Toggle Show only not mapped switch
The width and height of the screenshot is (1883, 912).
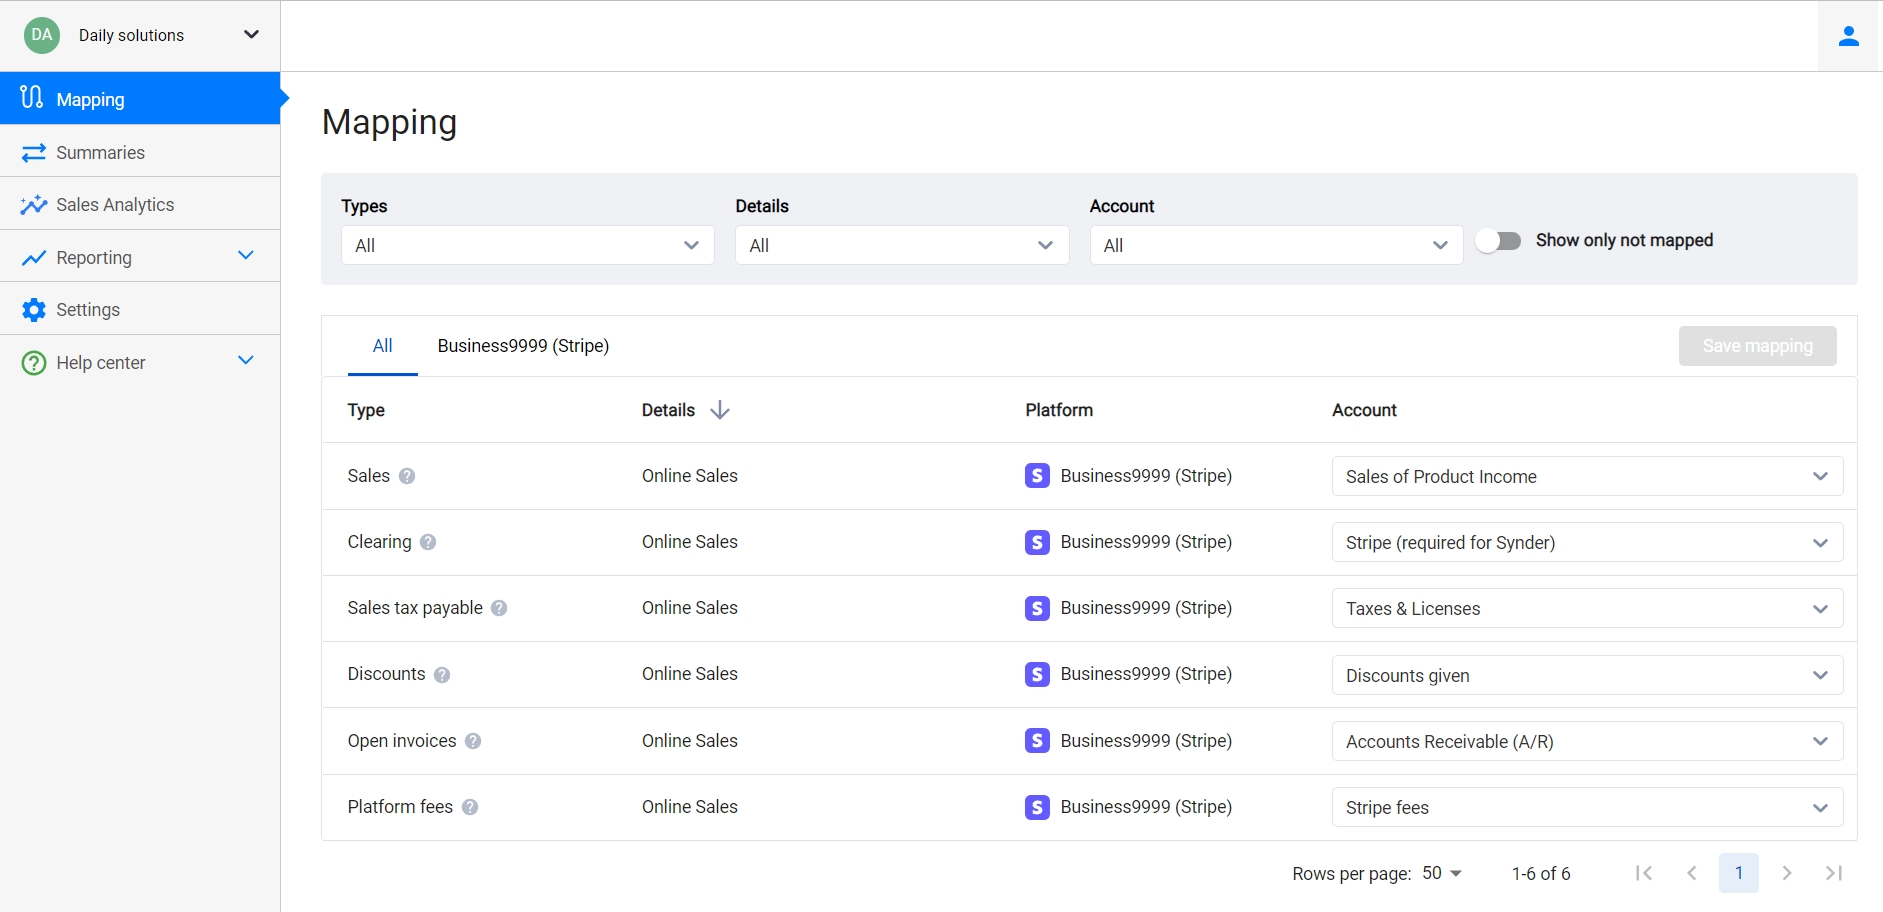(x=1499, y=241)
